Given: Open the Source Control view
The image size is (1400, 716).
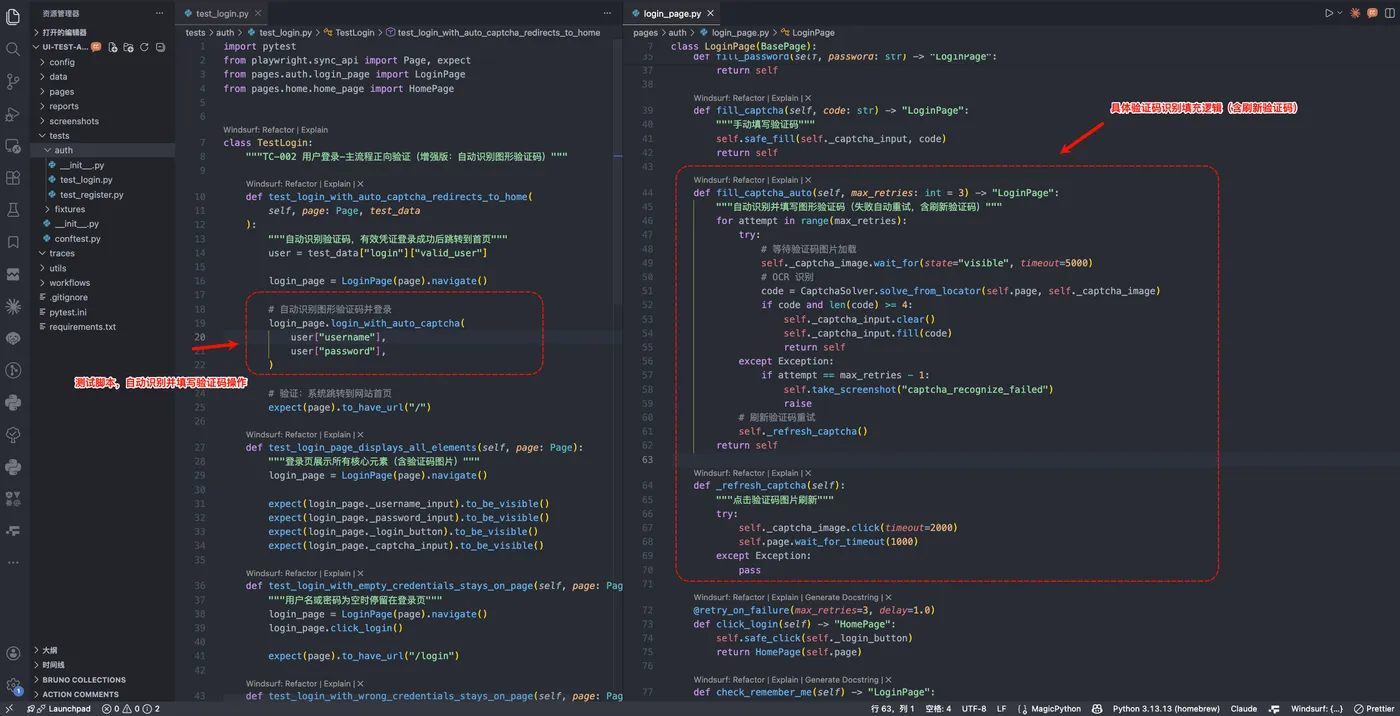Looking at the screenshot, I should pos(13,81).
